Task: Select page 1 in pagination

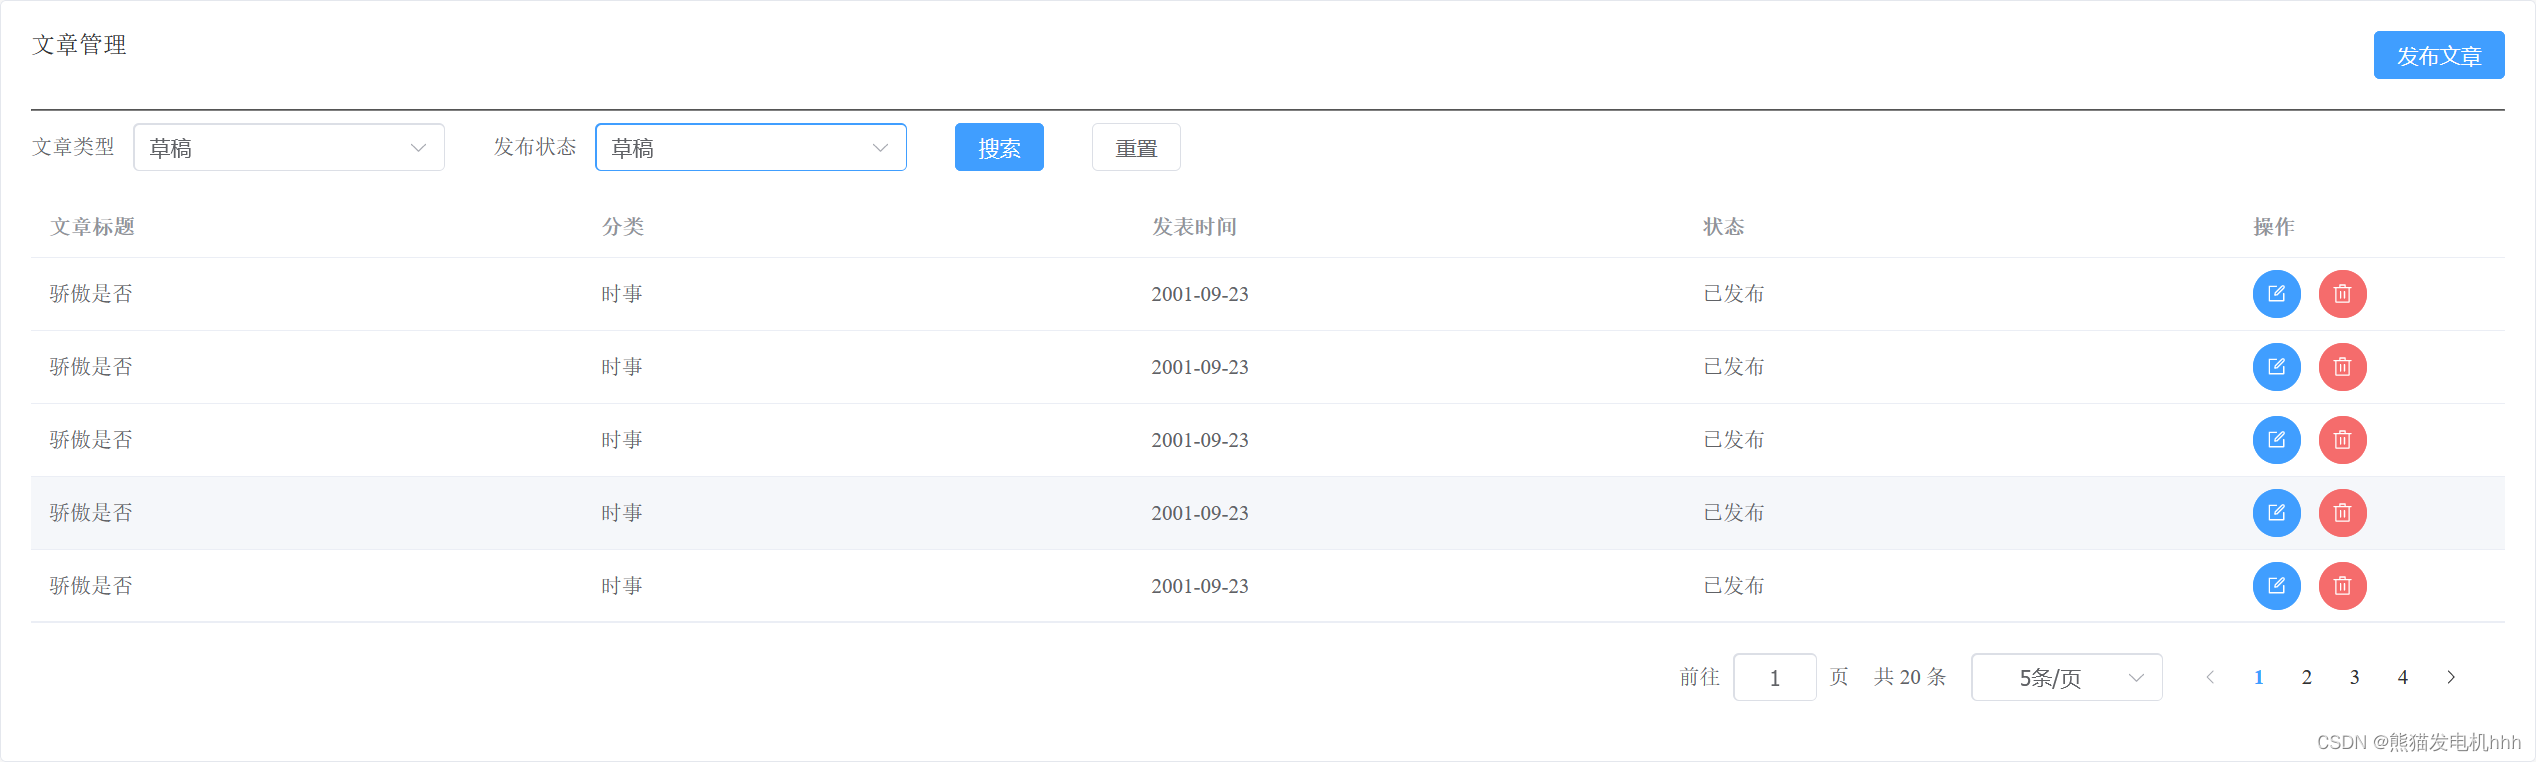Action: [x=2258, y=677]
